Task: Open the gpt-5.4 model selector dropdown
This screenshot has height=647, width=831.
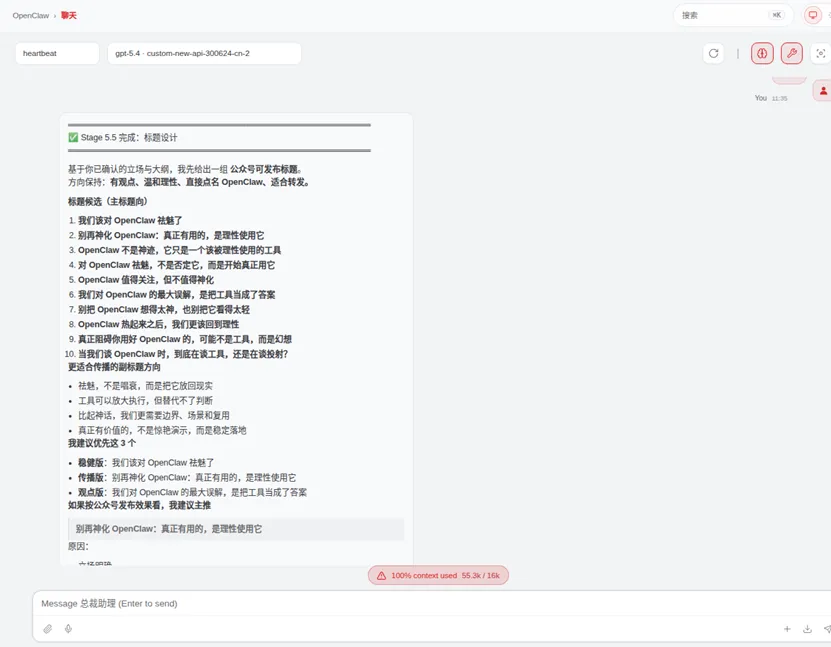Action: (205, 54)
